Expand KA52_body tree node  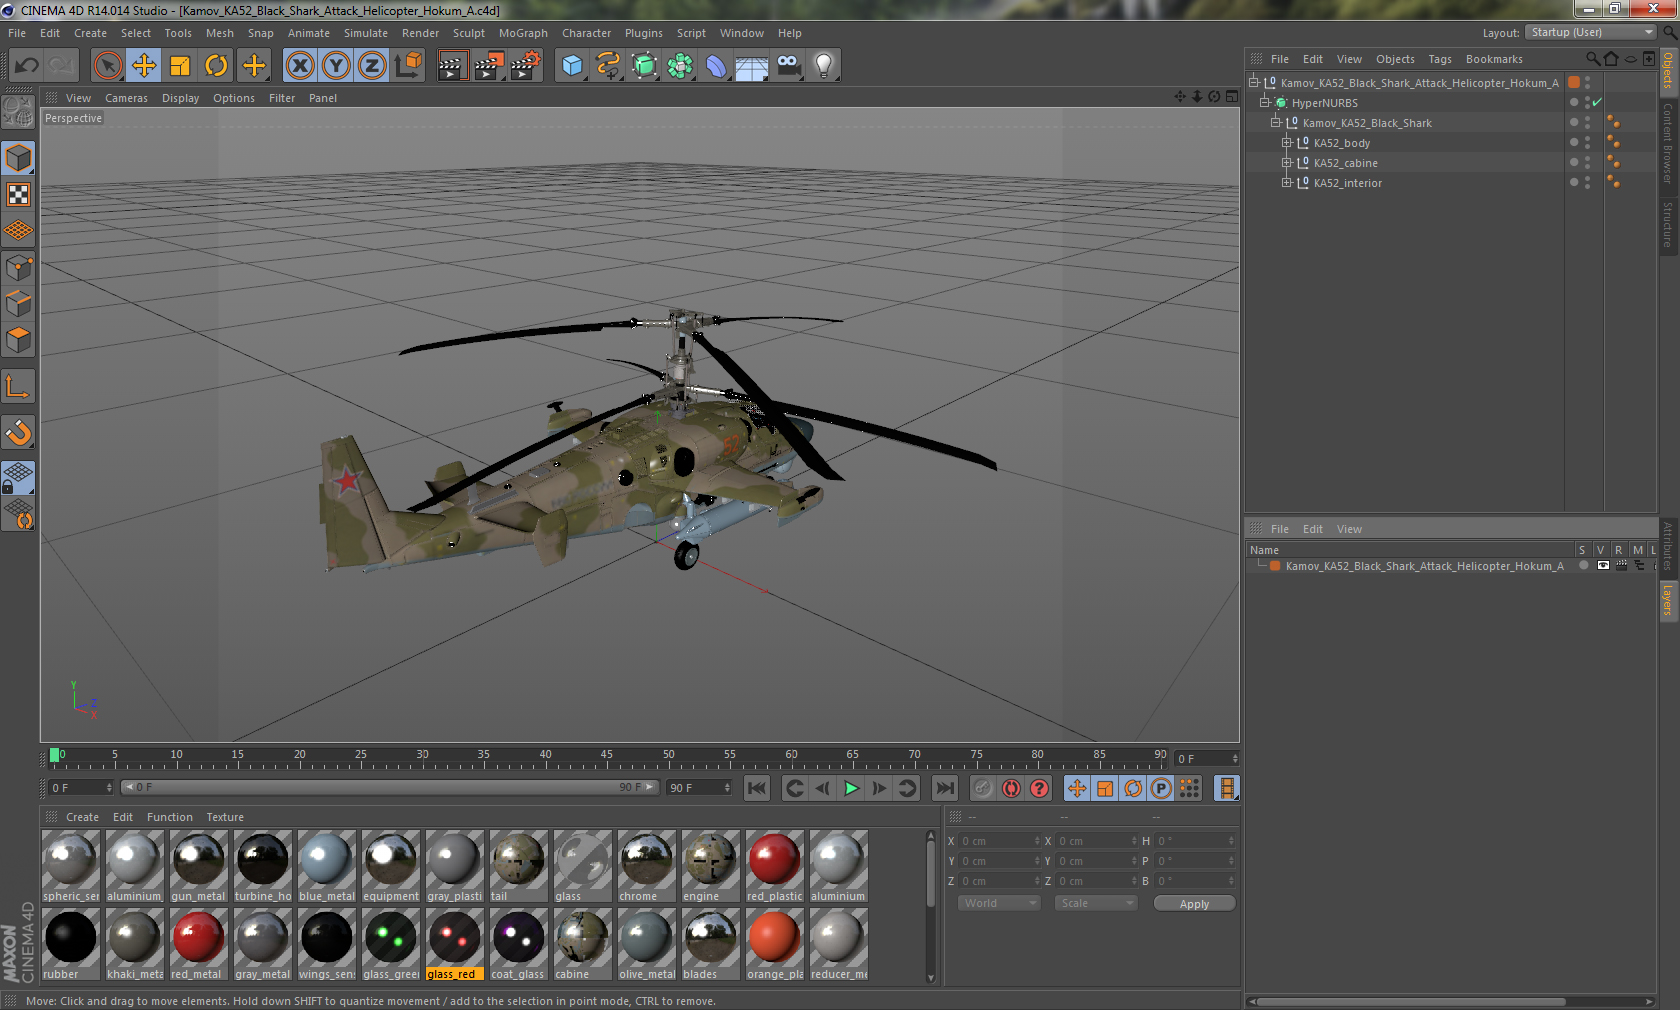pos(1287,143)
